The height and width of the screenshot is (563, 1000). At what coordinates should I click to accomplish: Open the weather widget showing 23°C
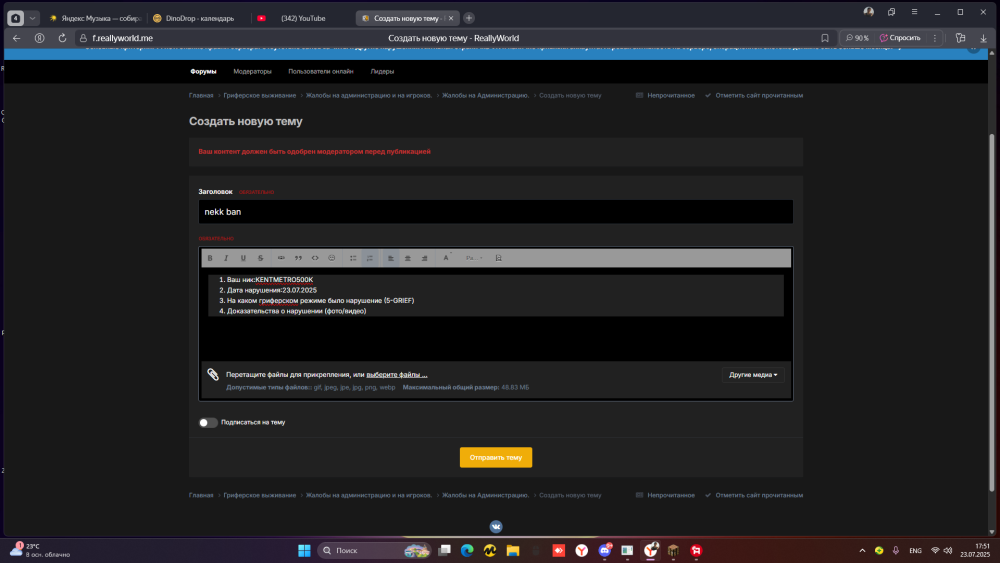(x=40, y=550)
